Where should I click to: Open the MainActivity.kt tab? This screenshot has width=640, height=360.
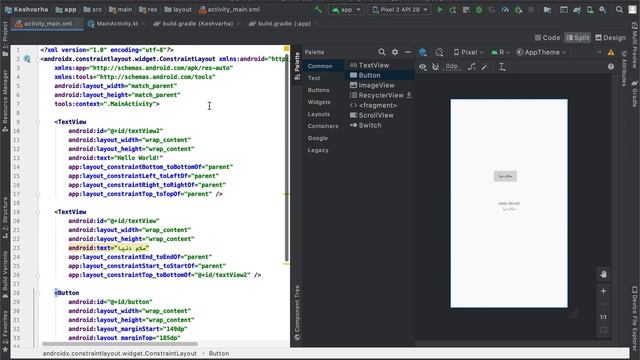(x=117, y=24)
